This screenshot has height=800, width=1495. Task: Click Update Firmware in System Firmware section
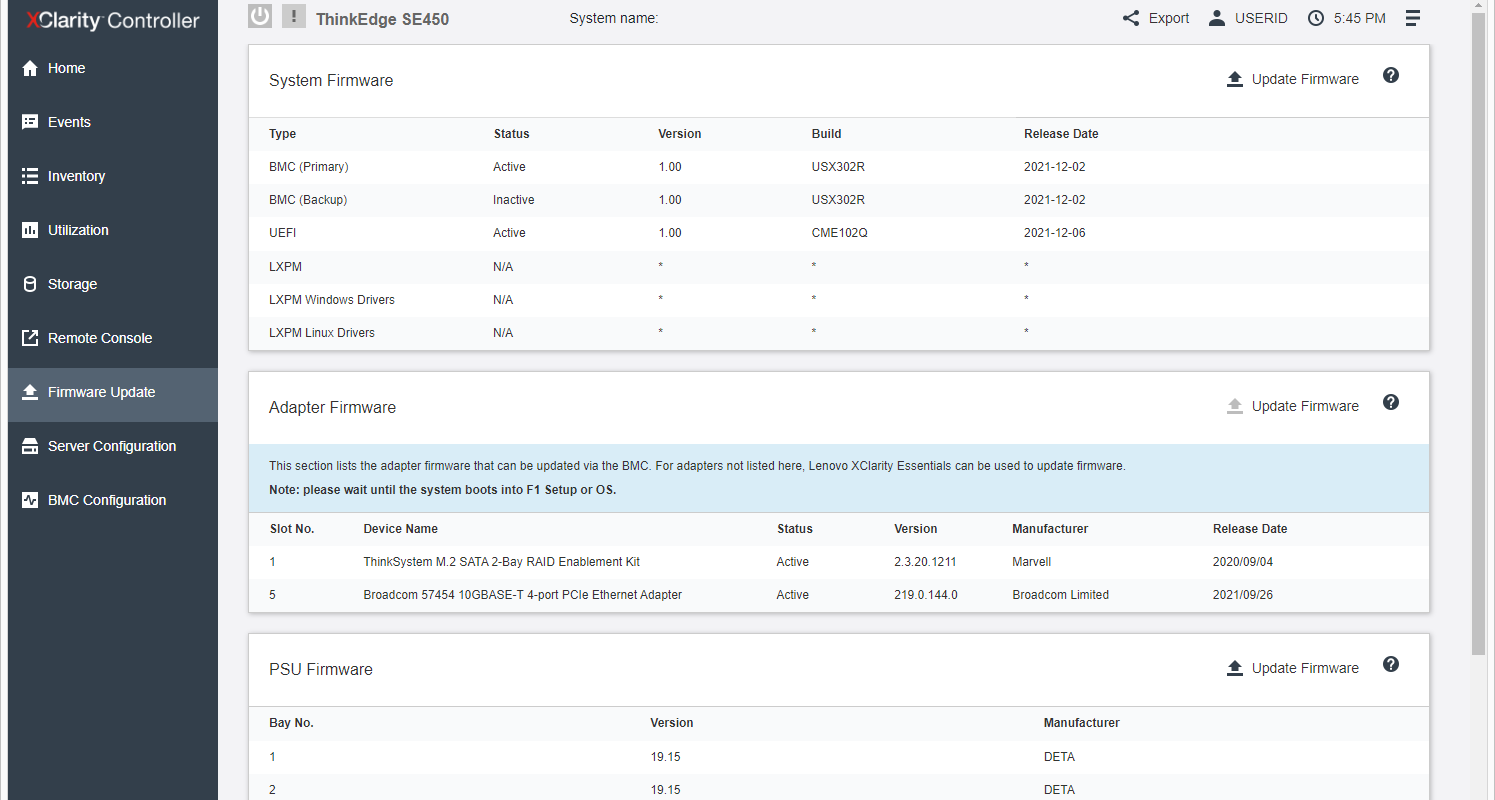pyautogui.click(x=1305, y=79)
